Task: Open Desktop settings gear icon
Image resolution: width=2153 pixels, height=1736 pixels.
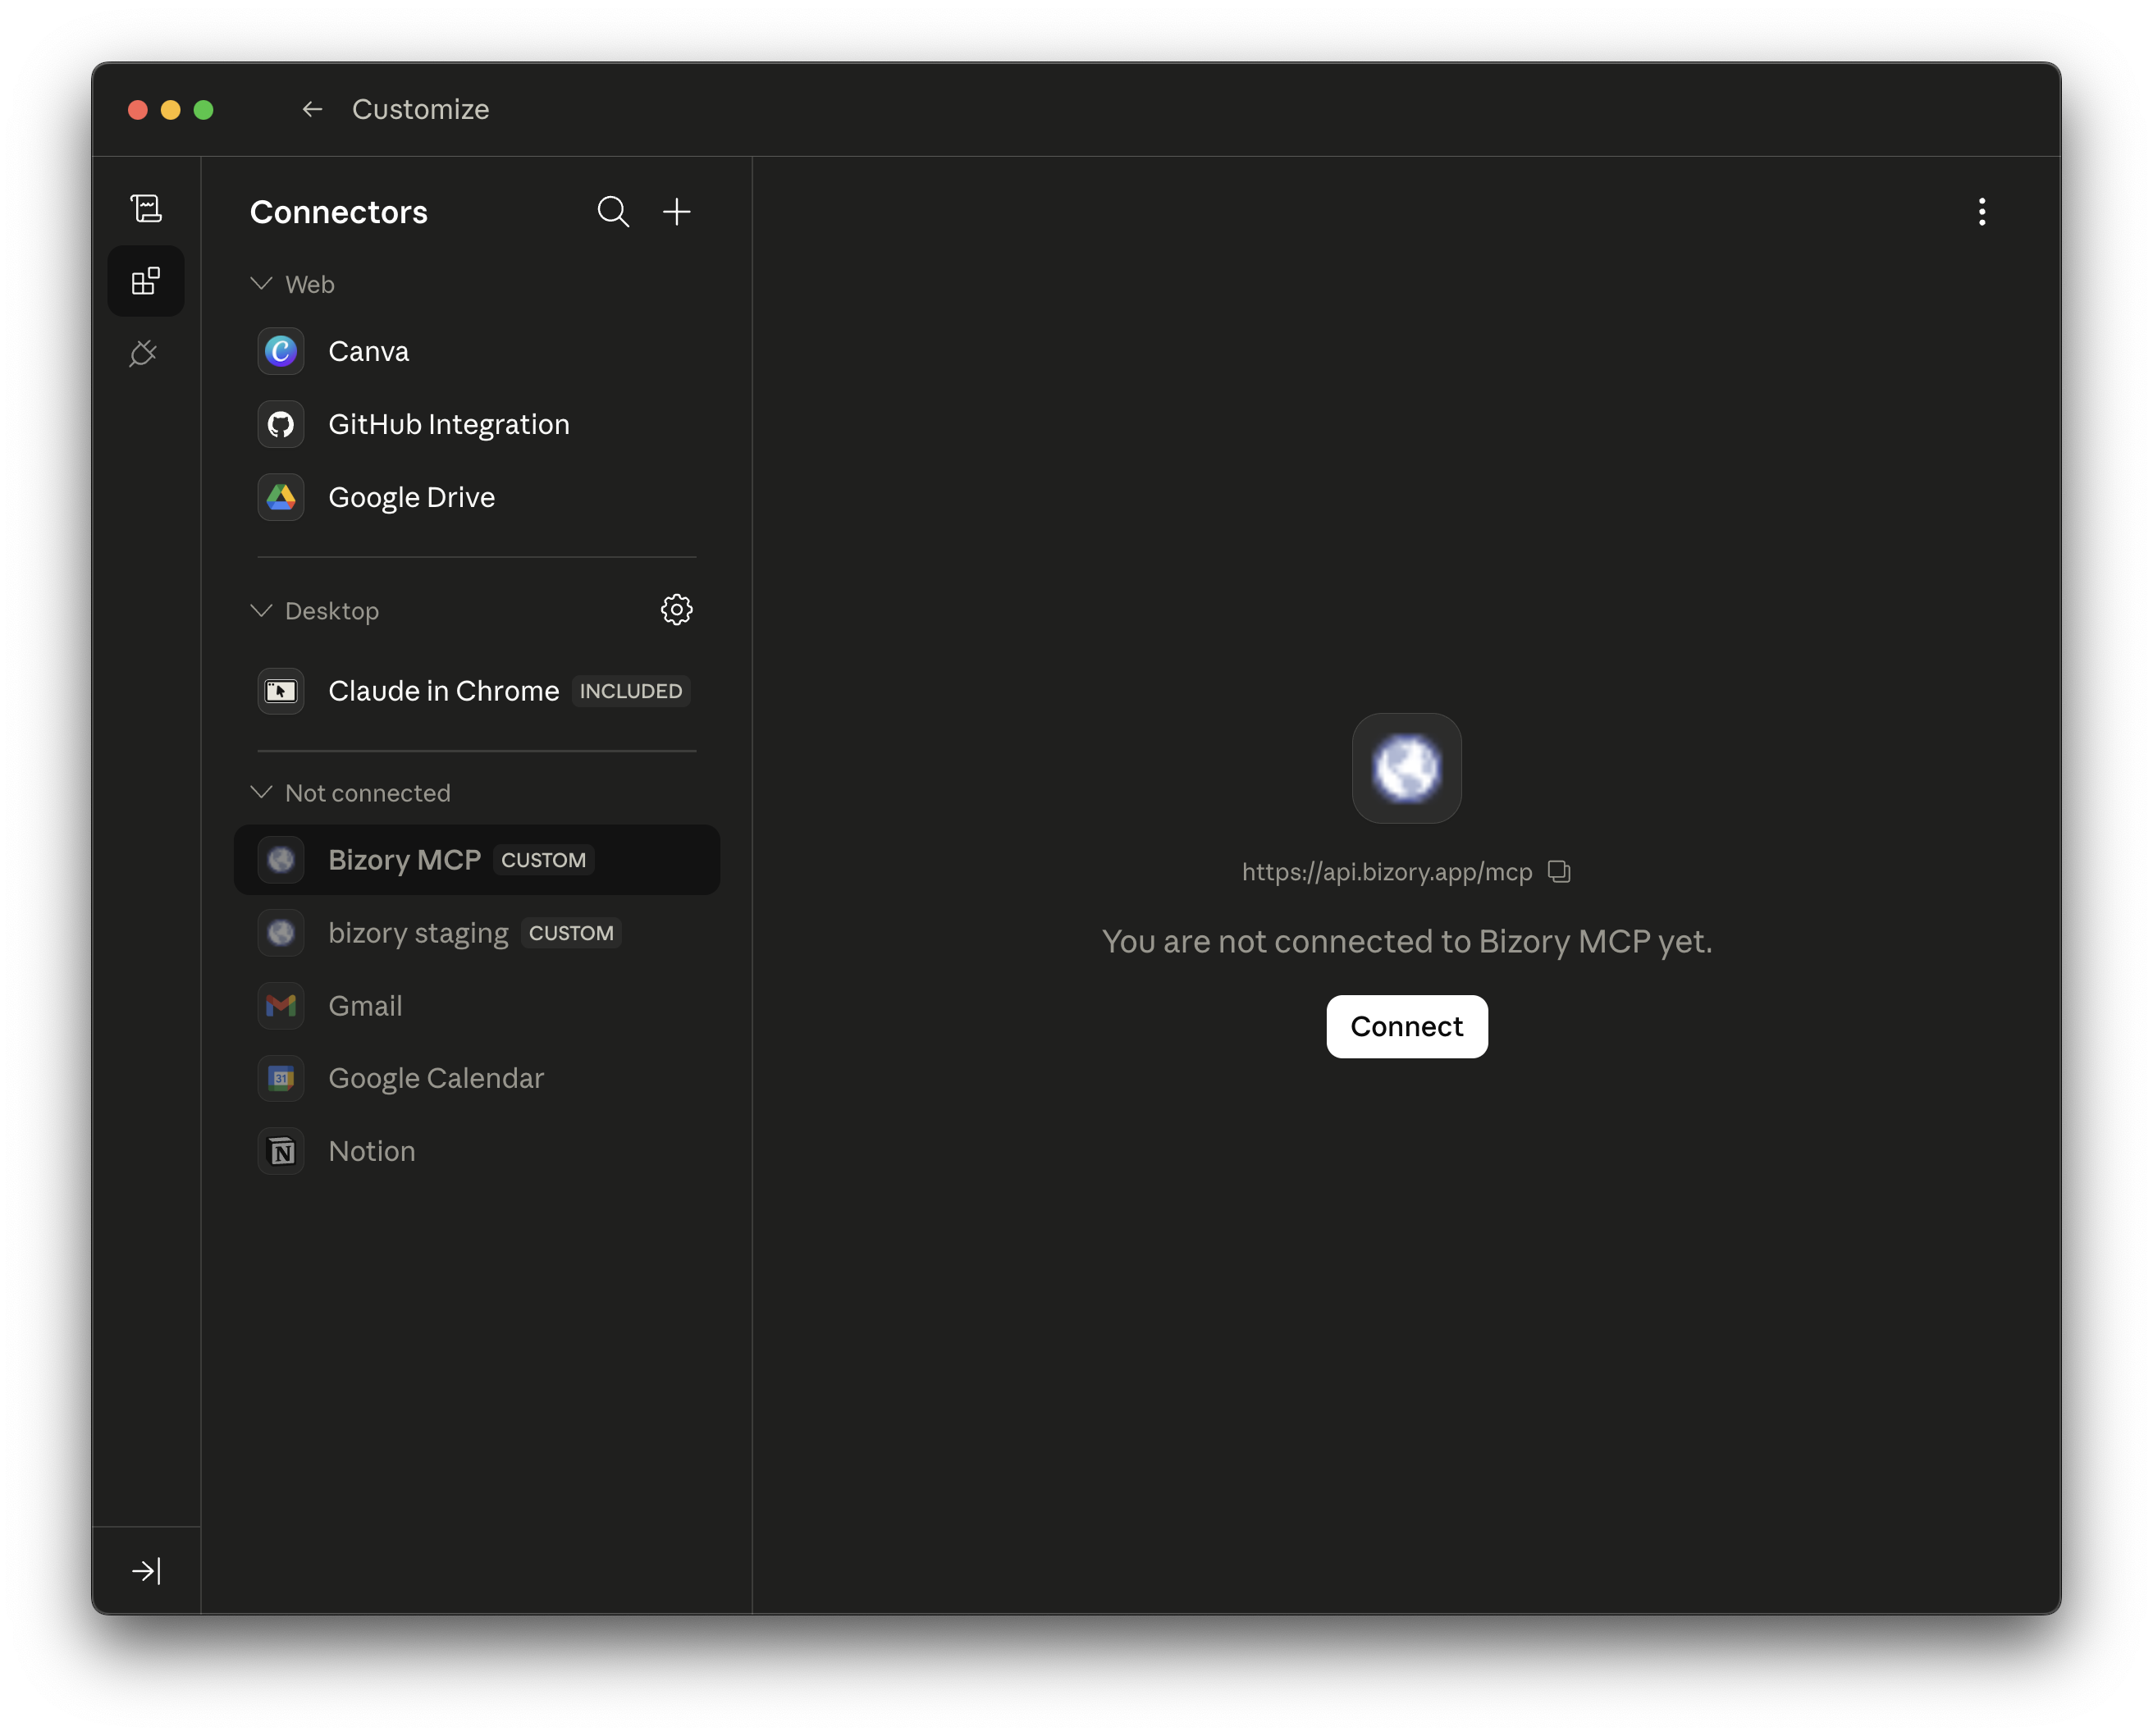Action: (677, 610)
